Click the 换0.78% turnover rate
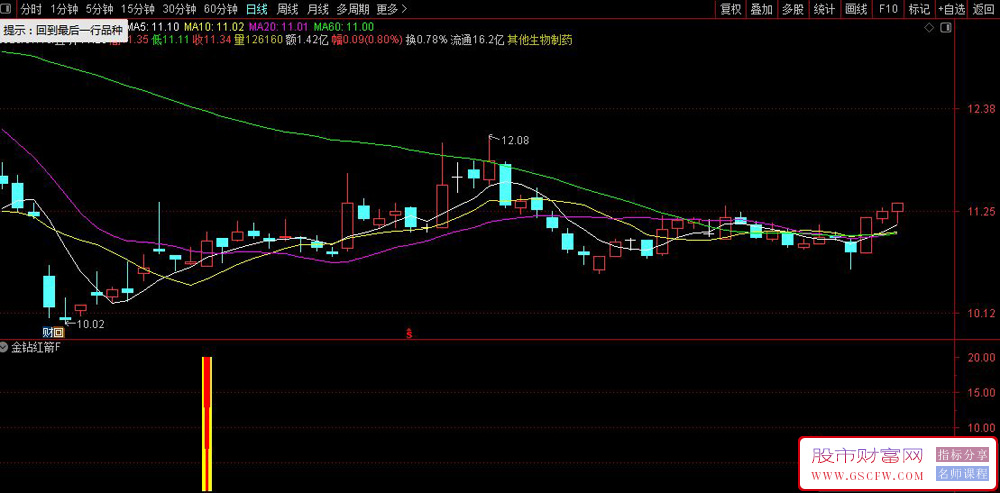1000x493 pixels. pyautogui.click(x=426, y=40)
